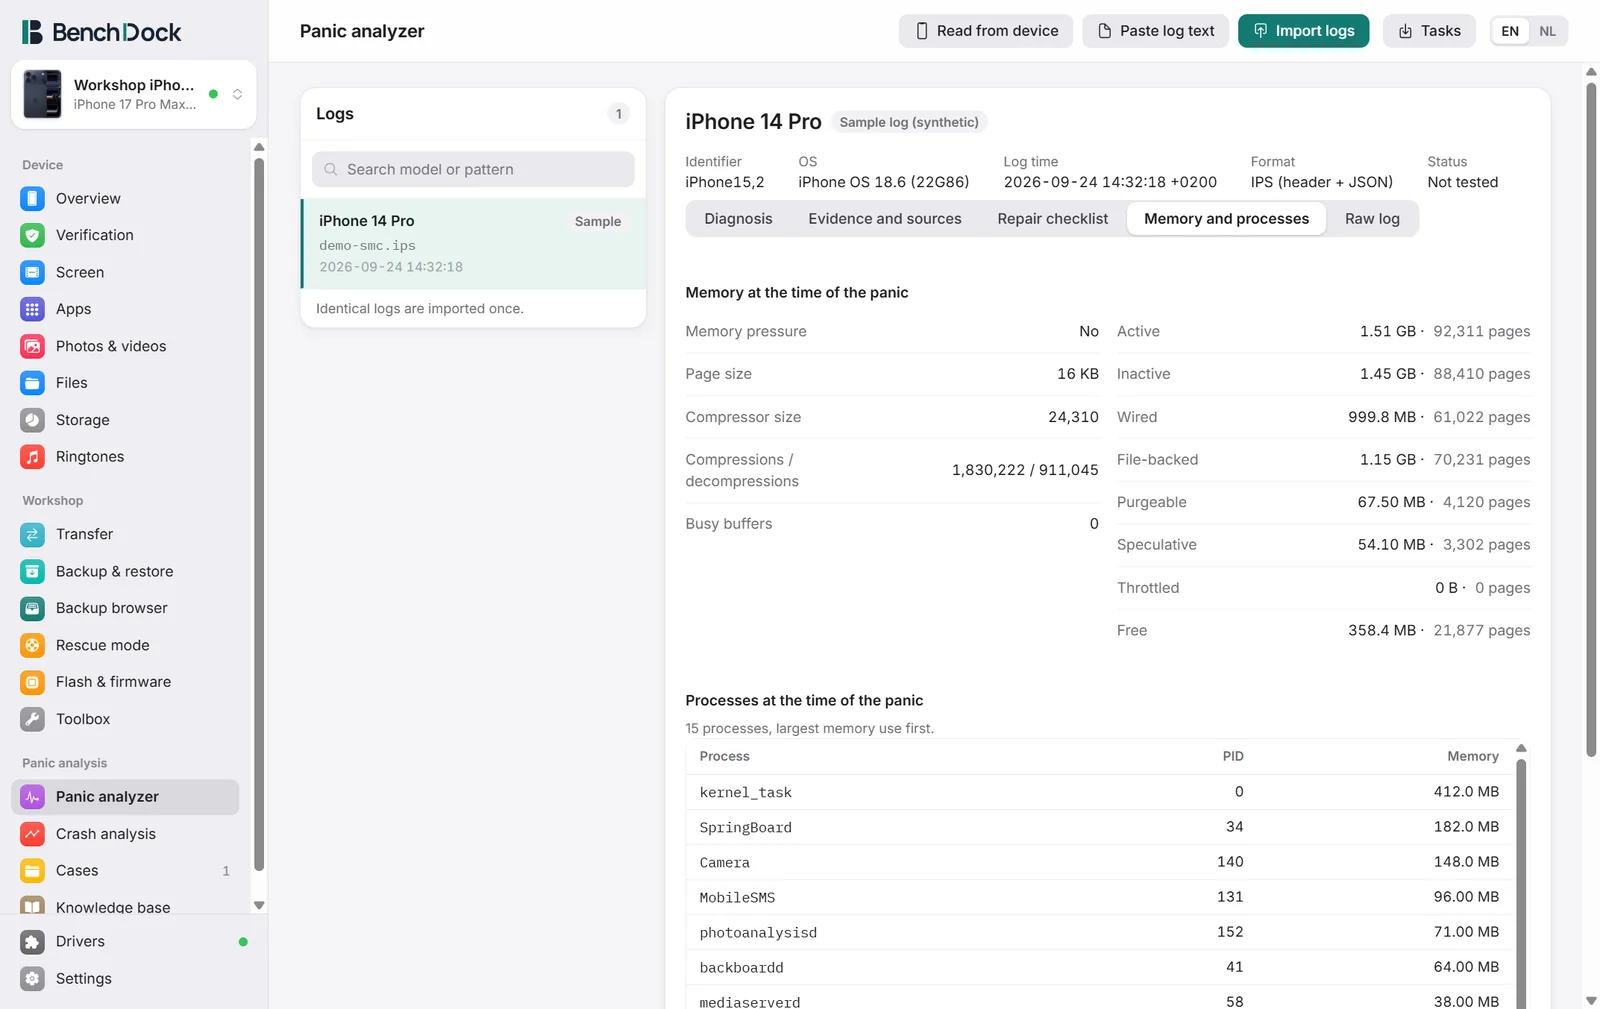Click the SpringBoard process name
This screenshot has width=1600, height=1009.
click(x=745, y=828)
